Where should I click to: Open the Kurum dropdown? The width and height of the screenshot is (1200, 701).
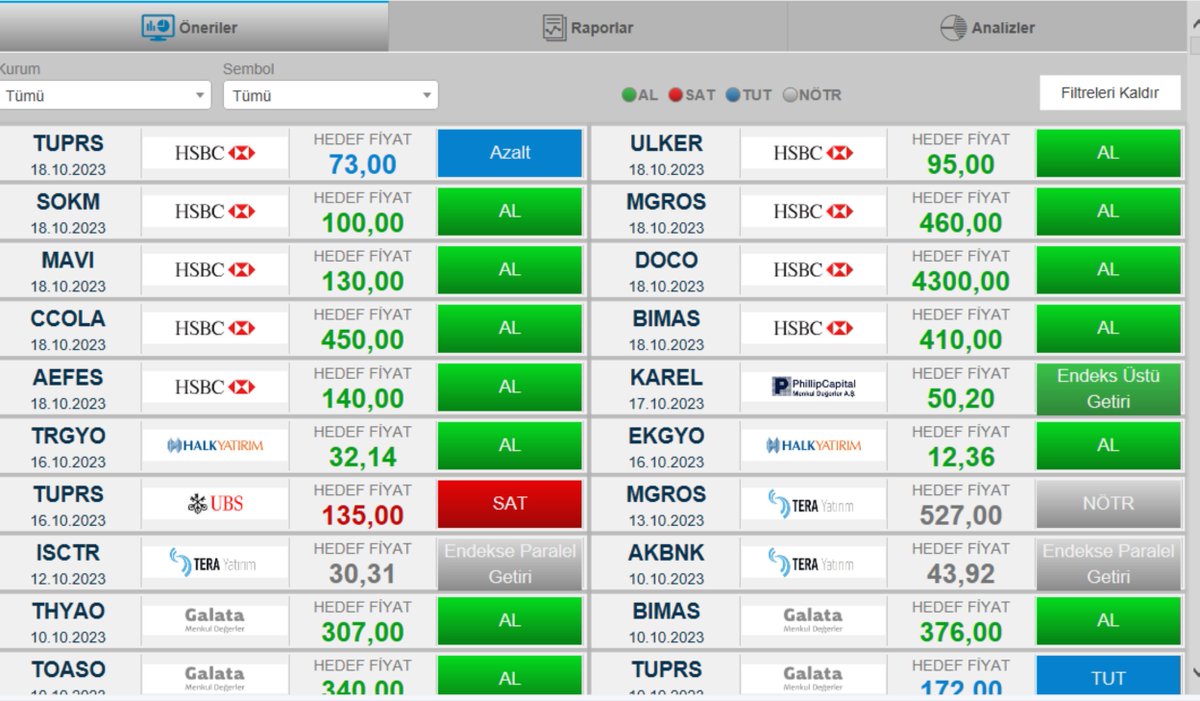click(x=105, y=95)
